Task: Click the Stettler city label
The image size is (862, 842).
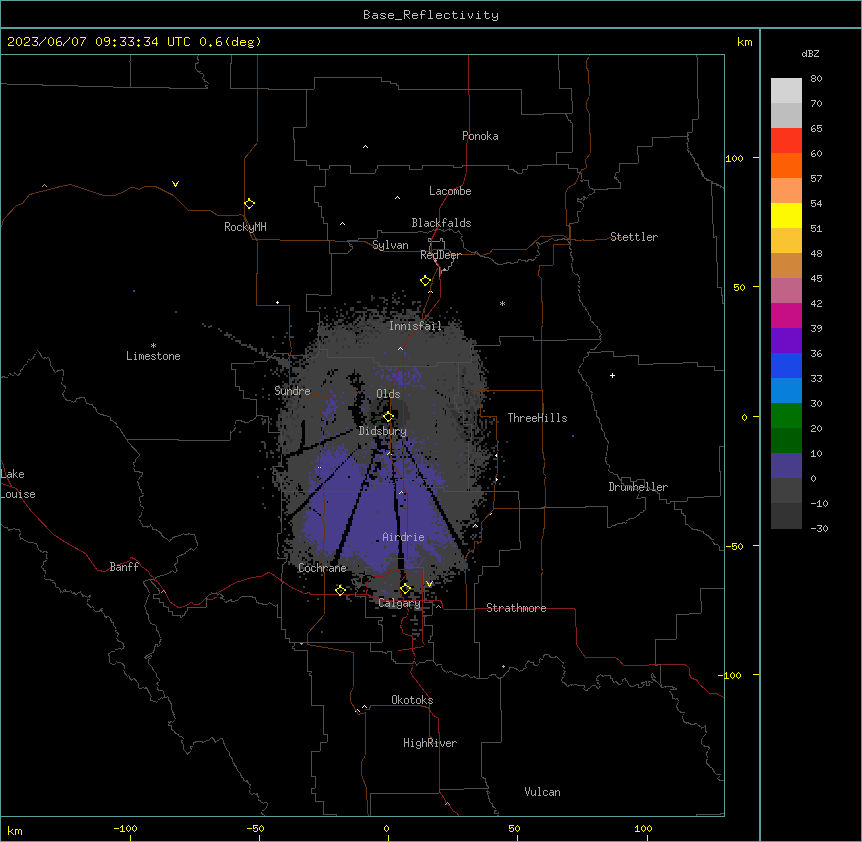Action: 634,237
